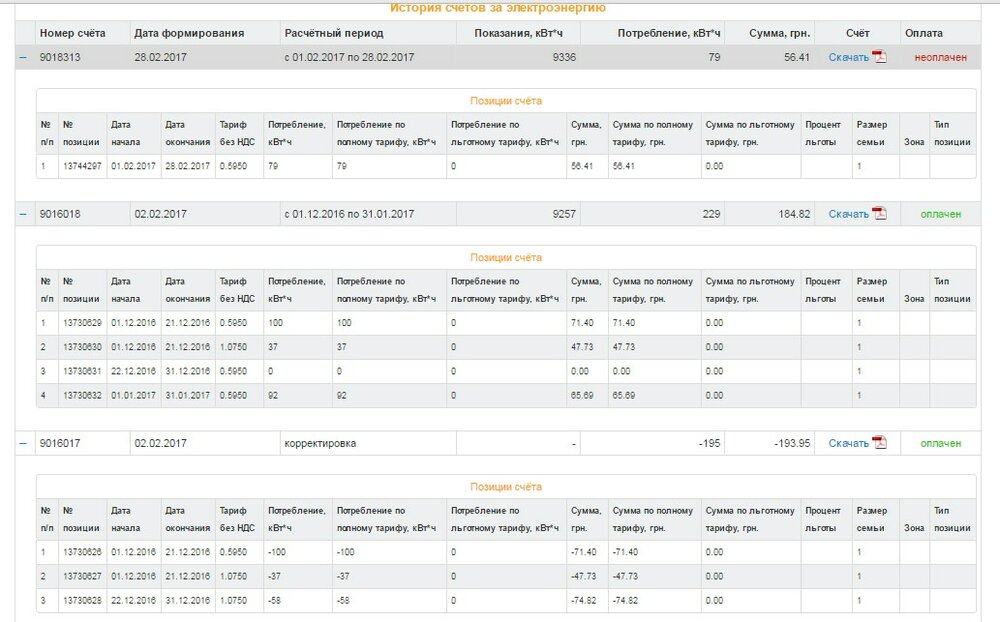Select the period с 01.12.2016 по 31.01.2017

(x=349, y=214)
